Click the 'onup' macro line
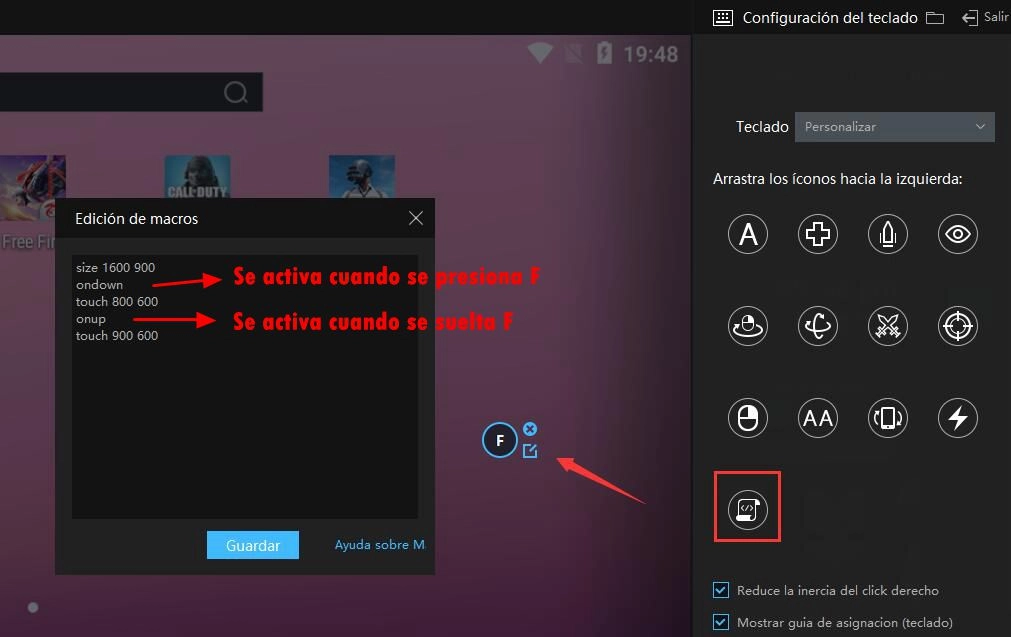 [90, 319]
